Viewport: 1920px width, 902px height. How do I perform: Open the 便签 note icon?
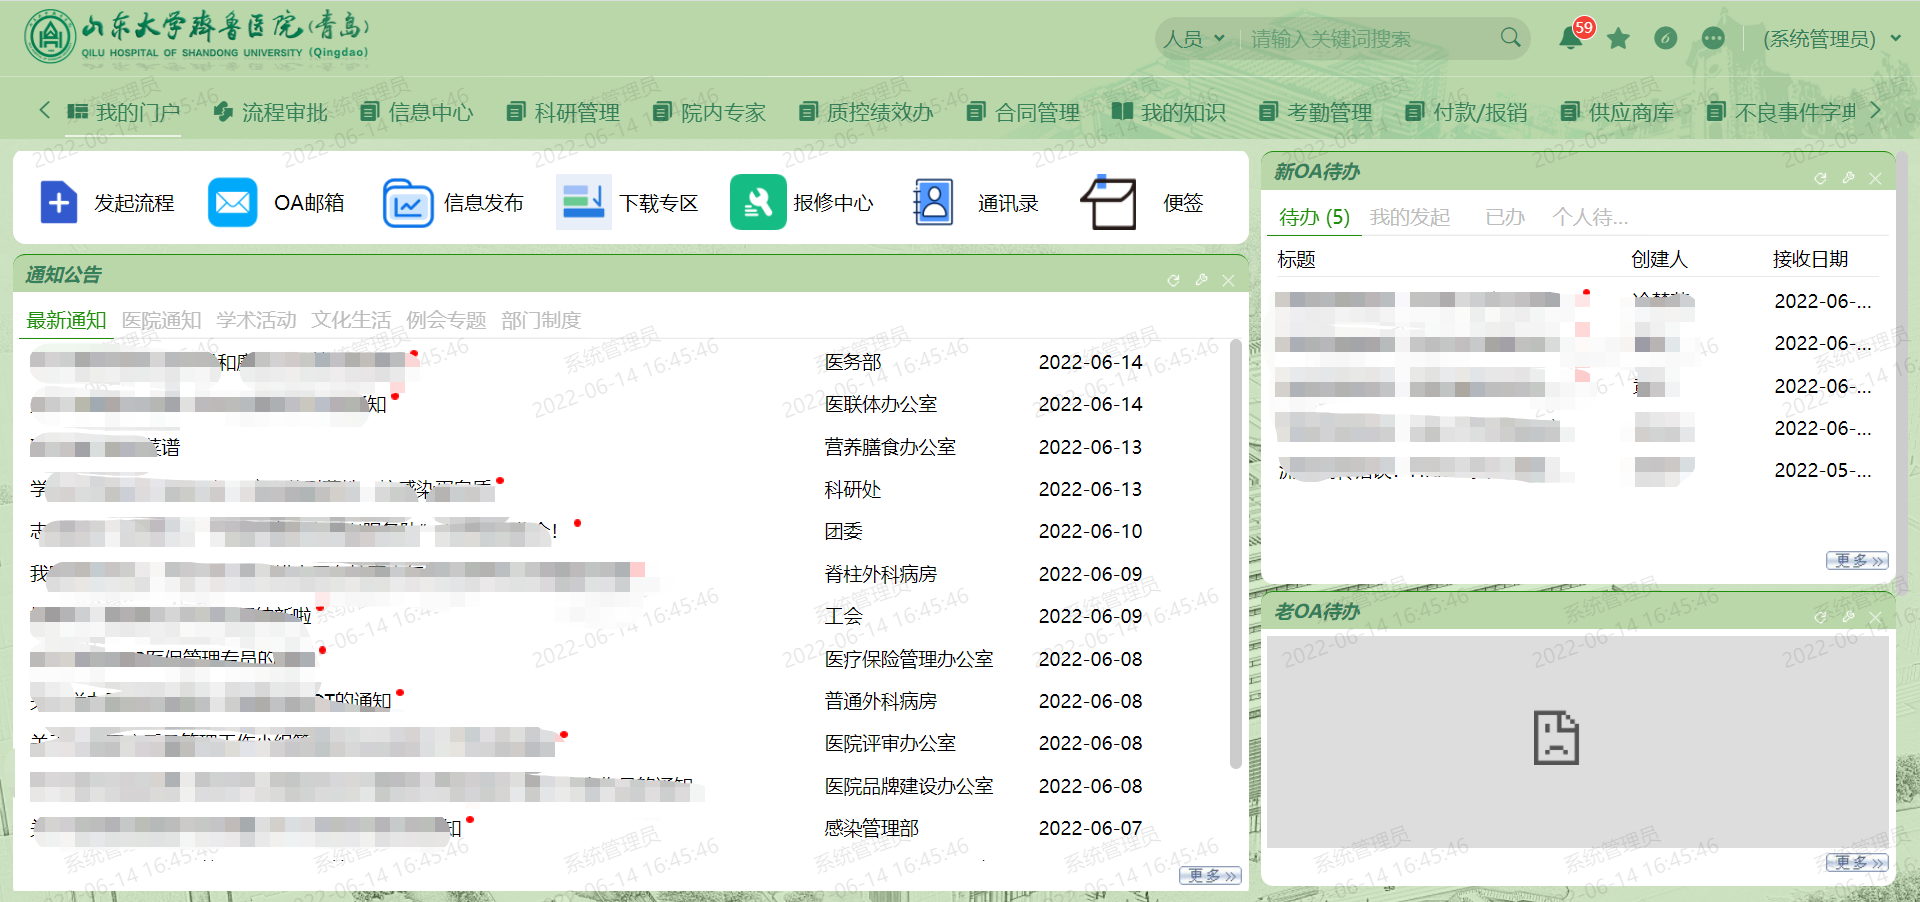[x=1109, y=203]
